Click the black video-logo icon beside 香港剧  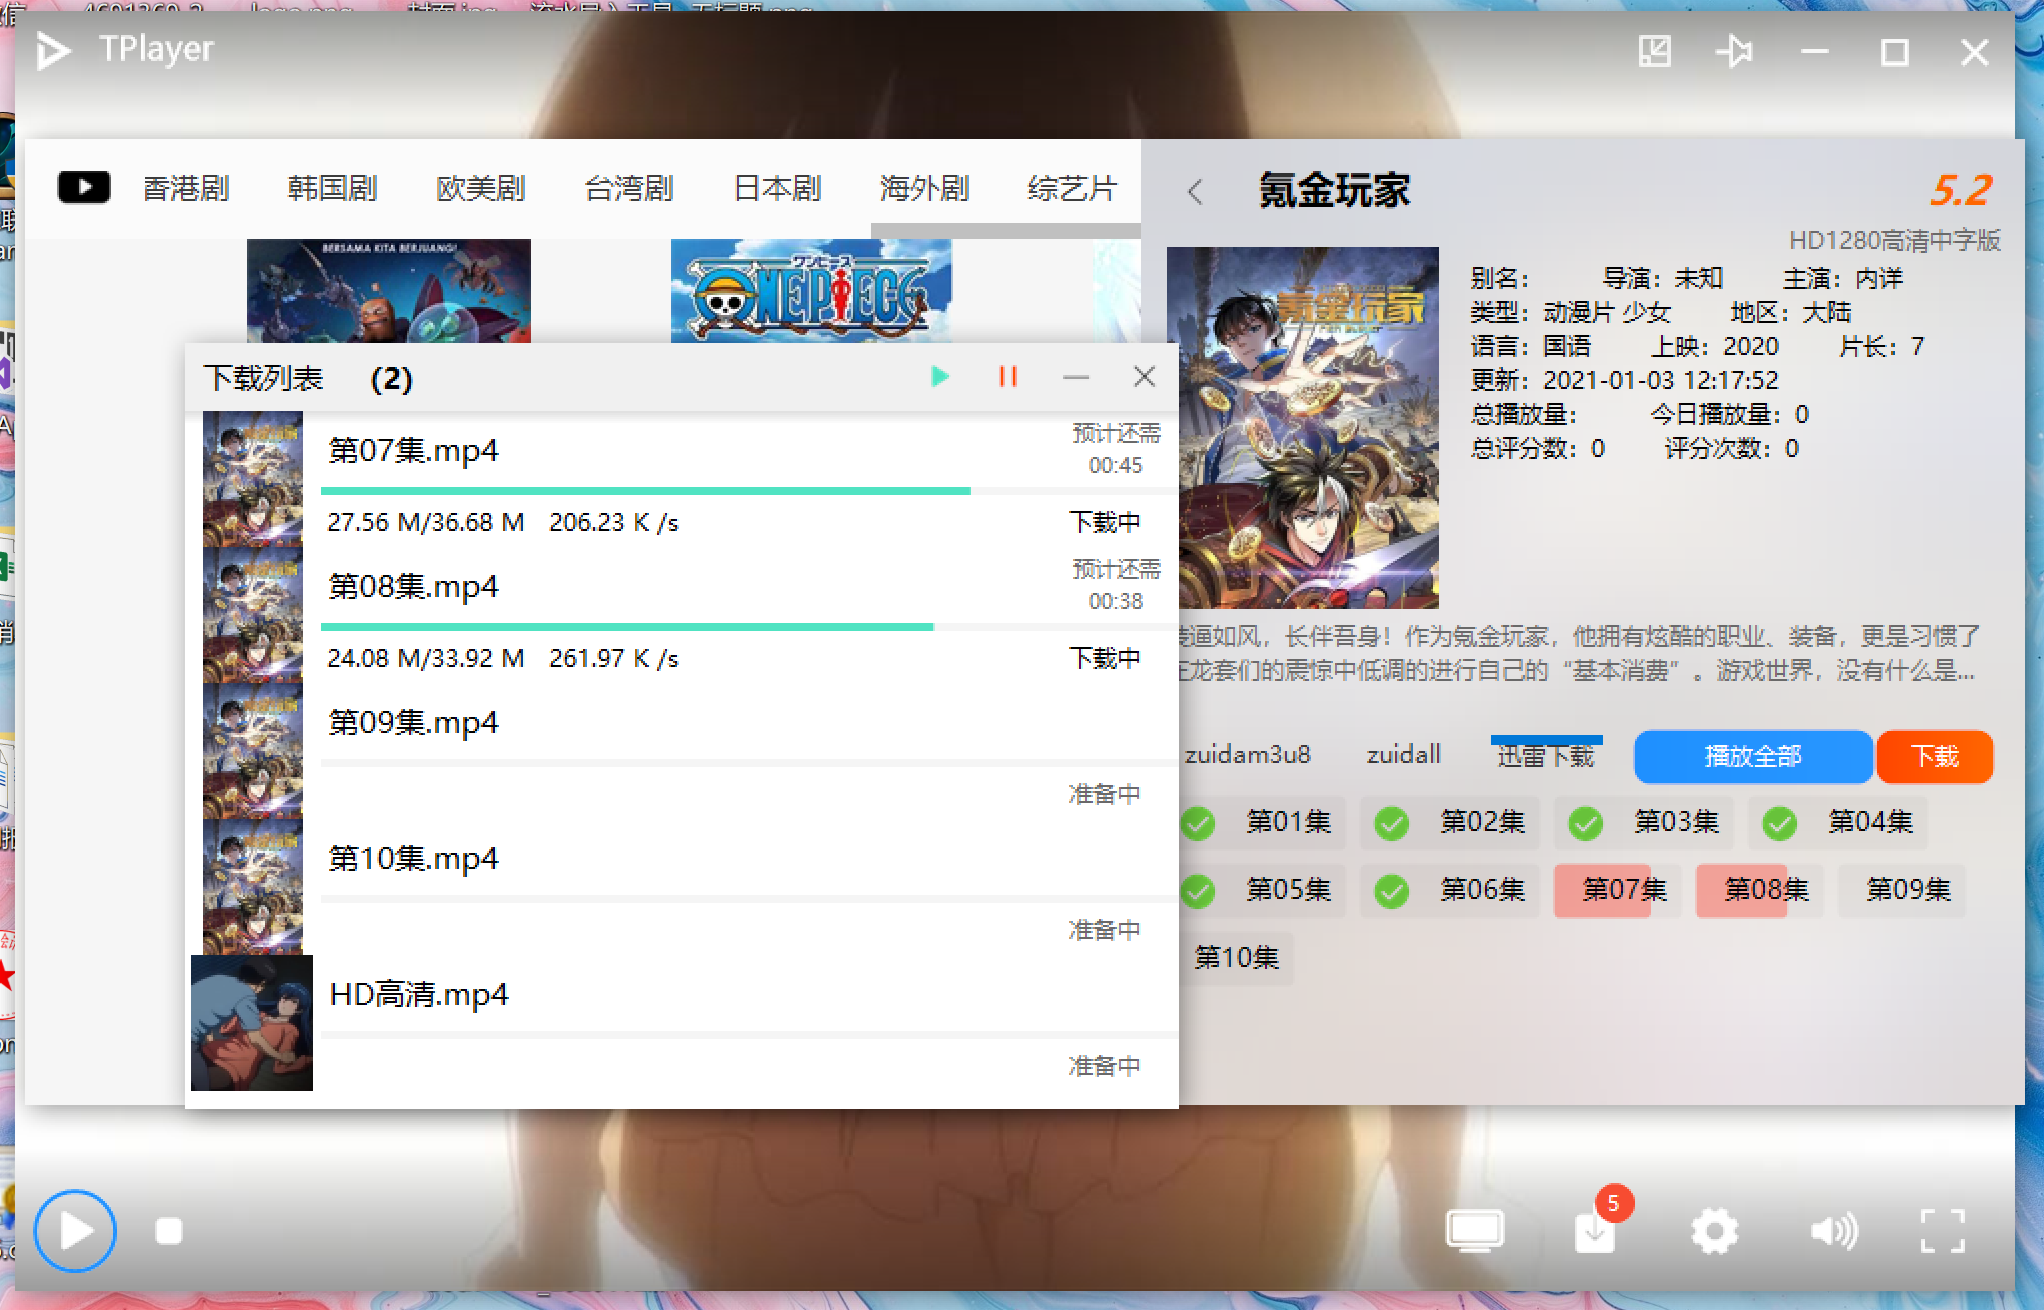84,188
